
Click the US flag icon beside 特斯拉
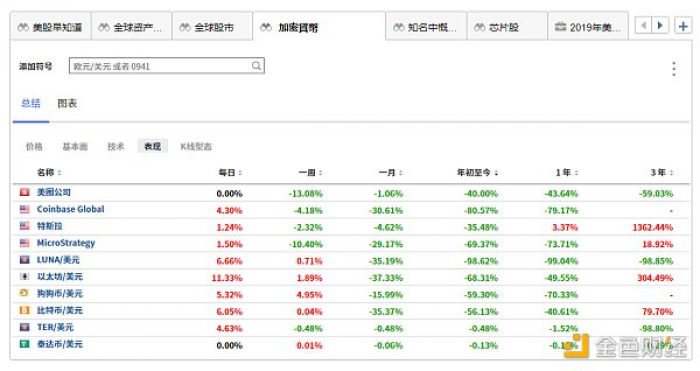[25, 226]
